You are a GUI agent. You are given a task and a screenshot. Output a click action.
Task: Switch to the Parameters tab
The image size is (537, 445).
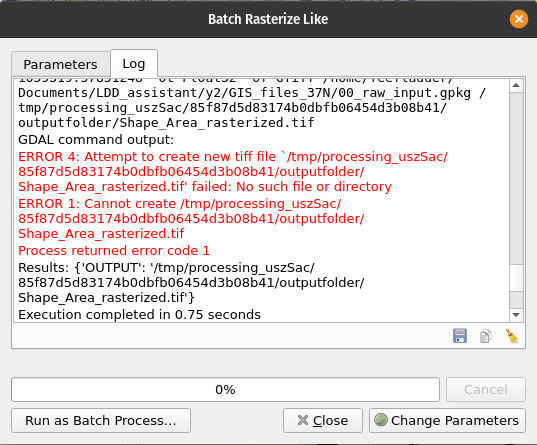[61, 64]
